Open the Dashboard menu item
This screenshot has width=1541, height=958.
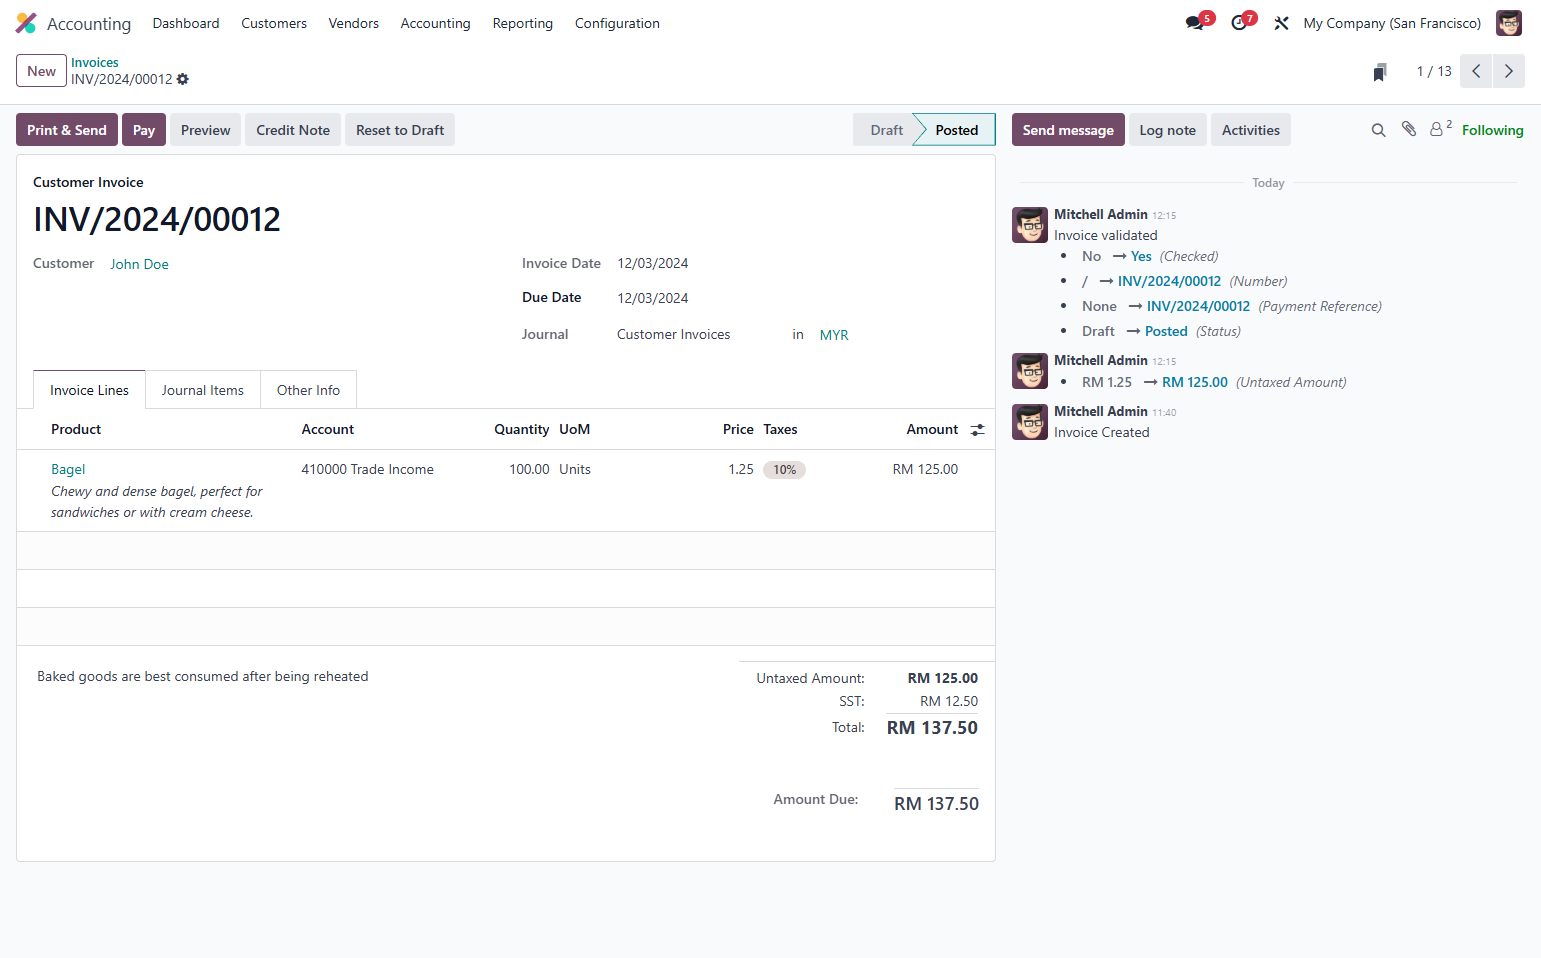pos(186,23)
